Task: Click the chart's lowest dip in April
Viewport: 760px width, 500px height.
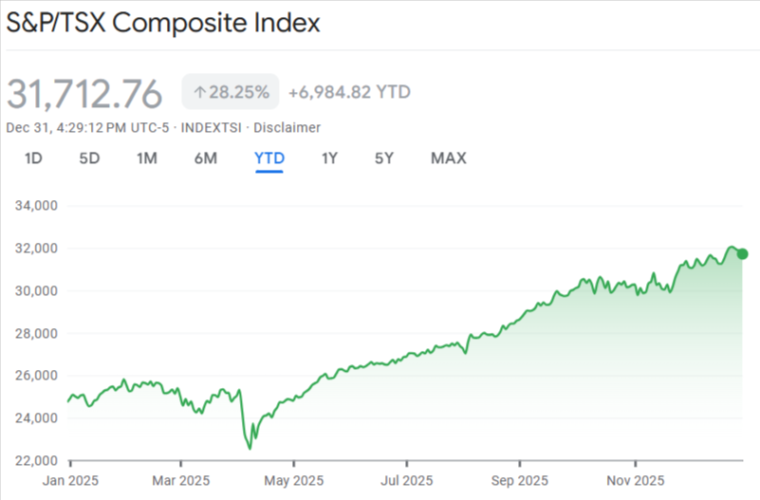Action: click(250, 448)
